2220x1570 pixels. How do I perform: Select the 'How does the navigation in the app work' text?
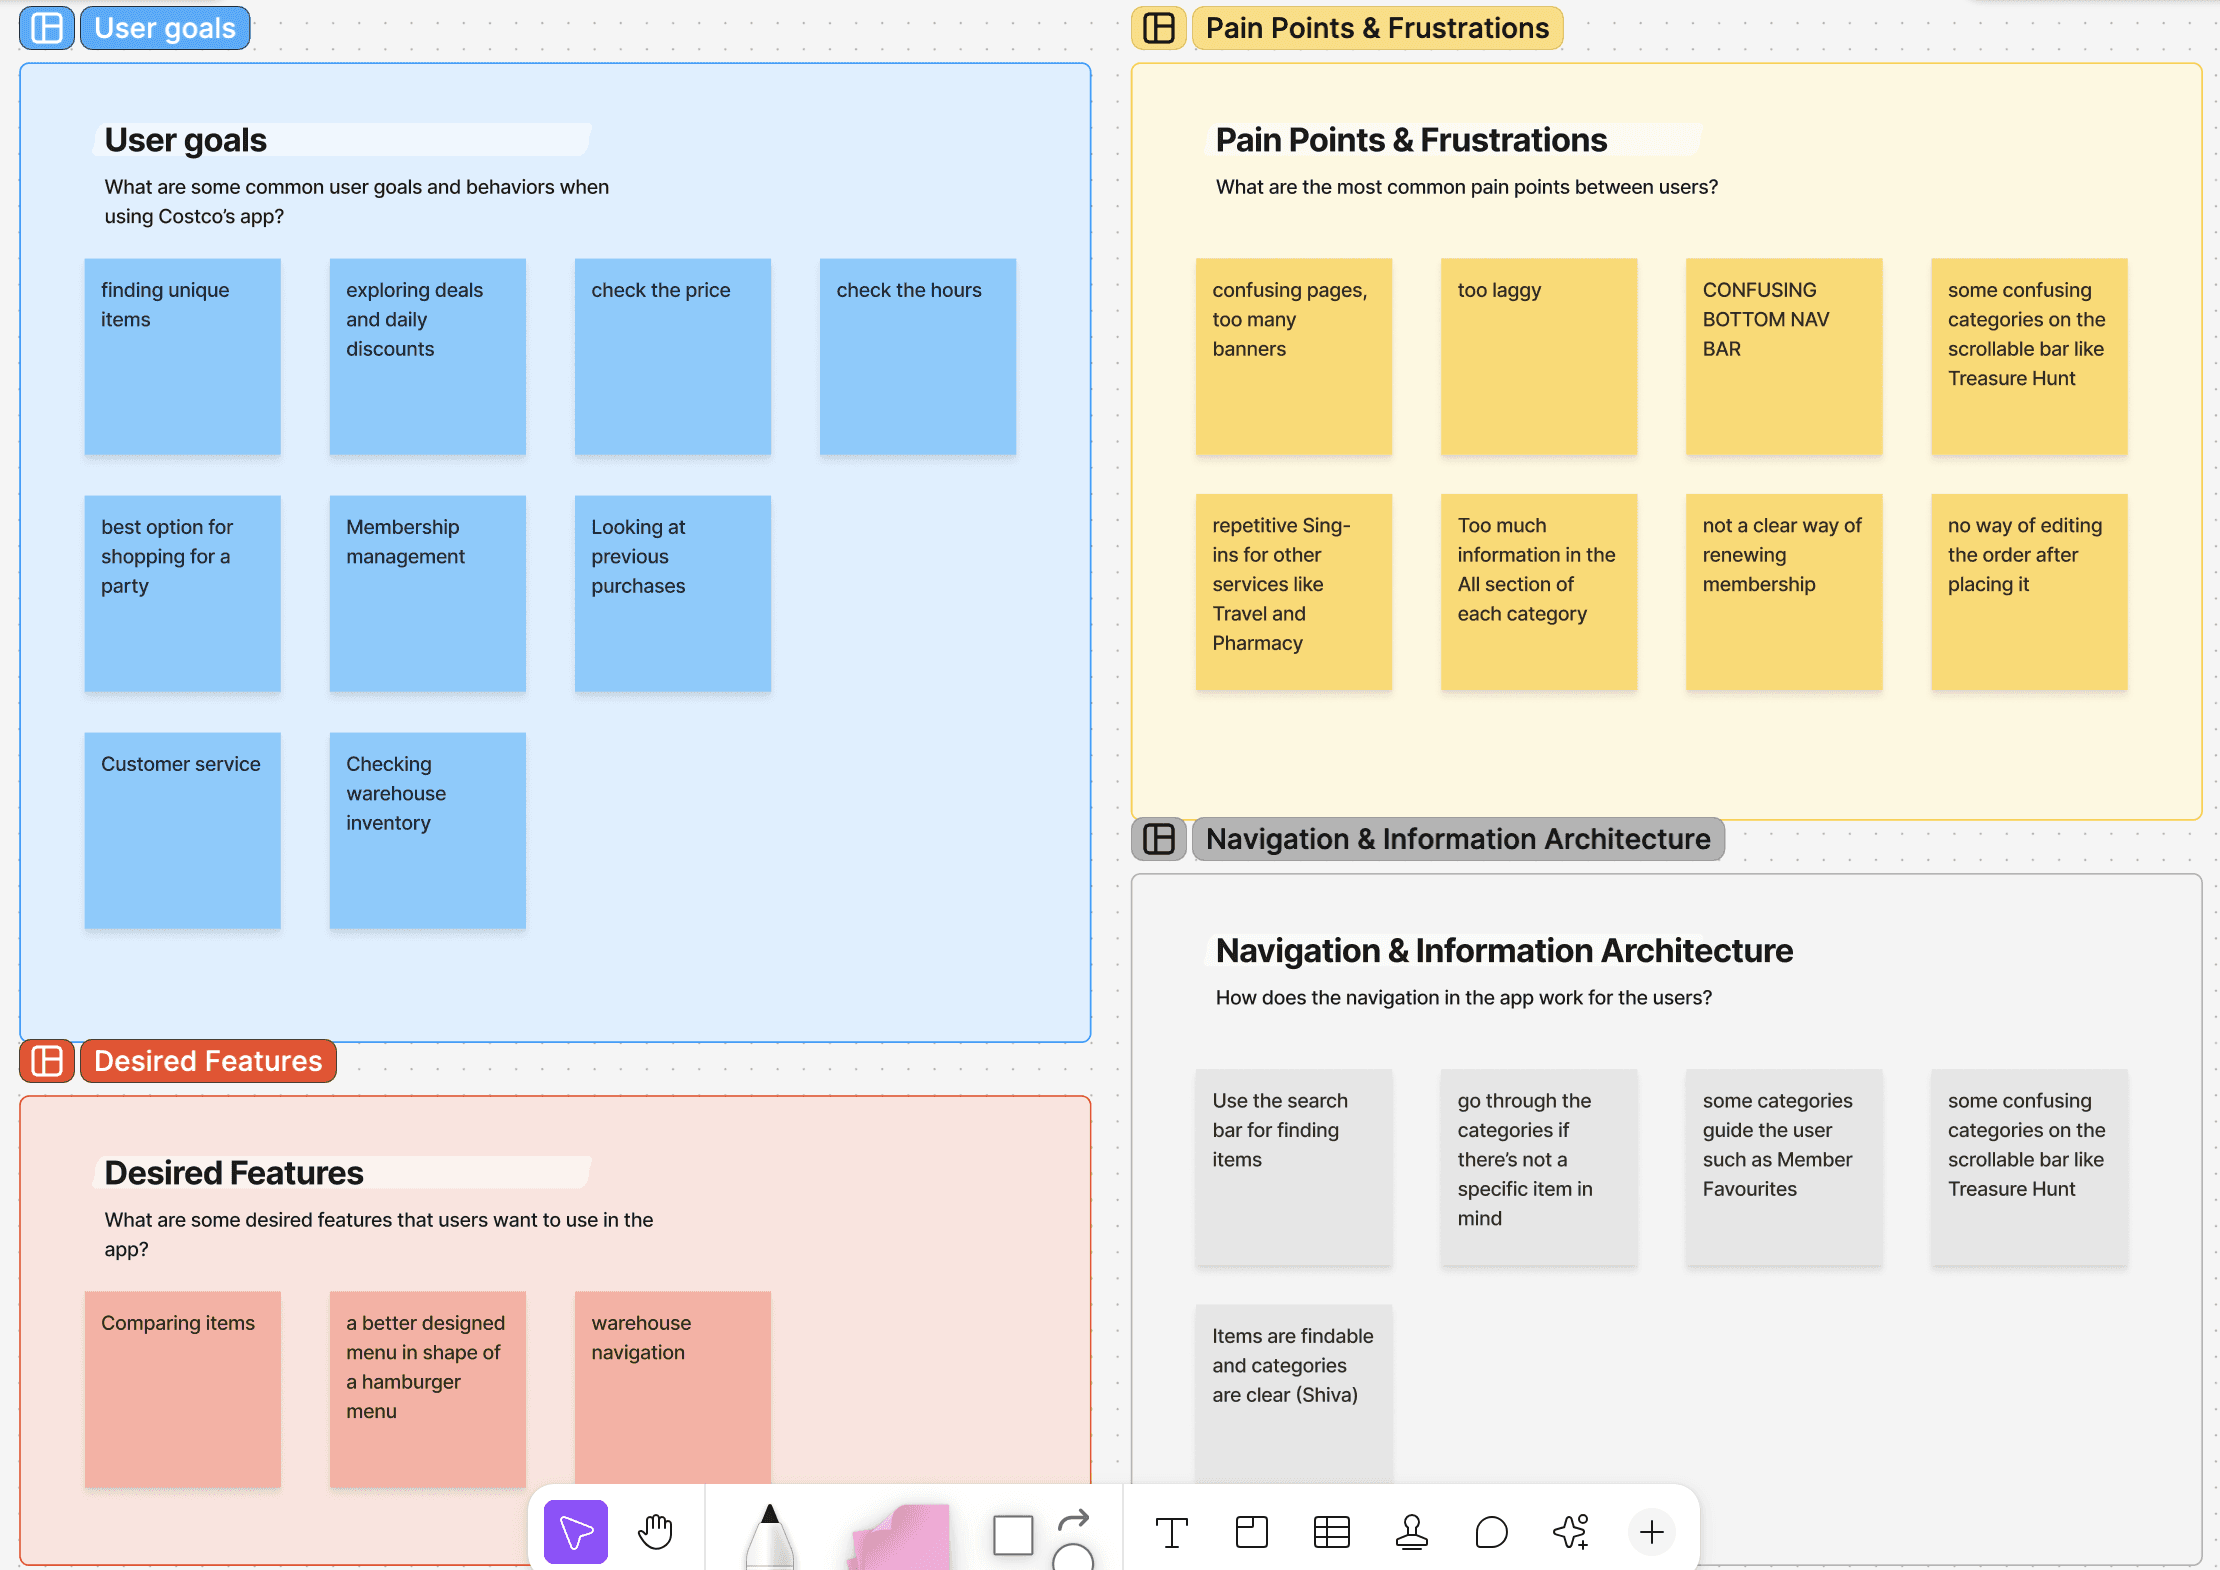[x=1464, y=998]
